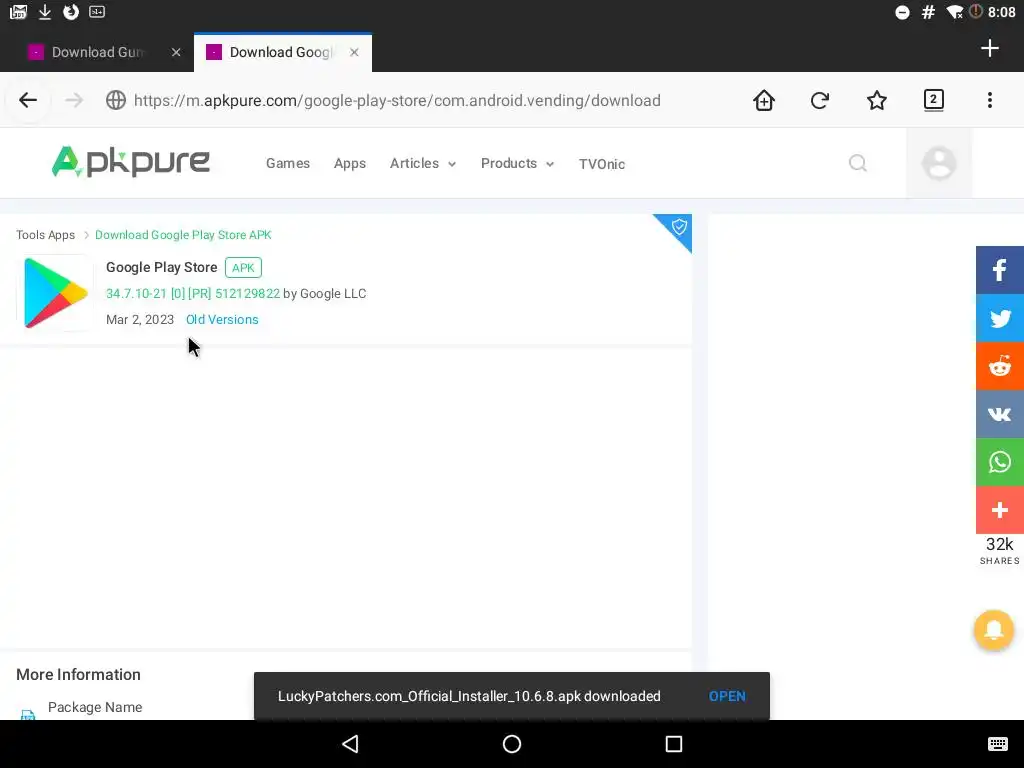
Task: Open the user account avatar
Action: coord(938,163)
